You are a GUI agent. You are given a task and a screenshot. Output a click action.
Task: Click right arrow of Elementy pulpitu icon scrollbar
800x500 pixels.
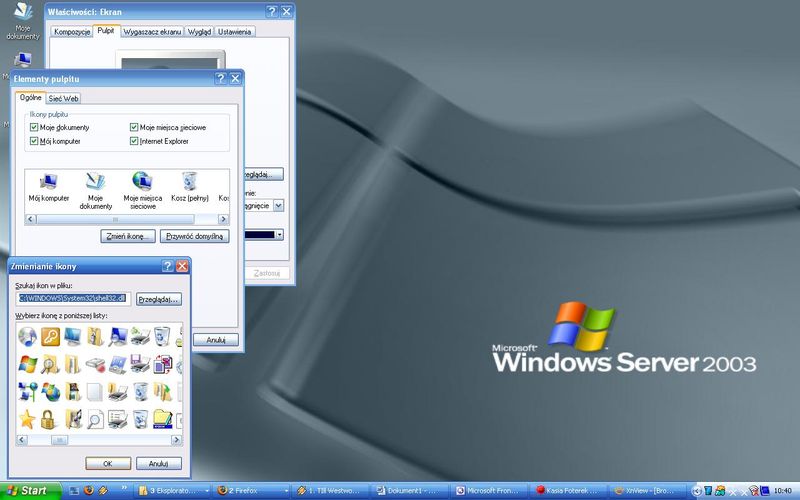(x=223, y=219)
